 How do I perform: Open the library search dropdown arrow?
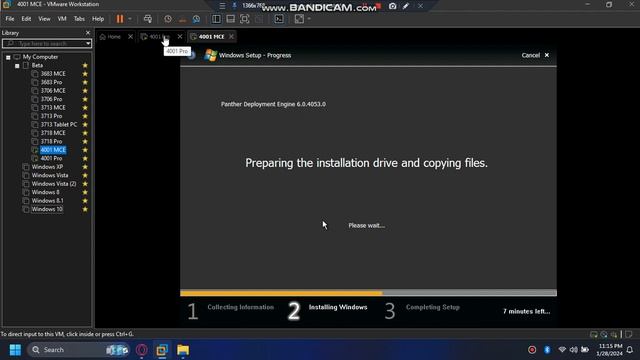[88, 43]
